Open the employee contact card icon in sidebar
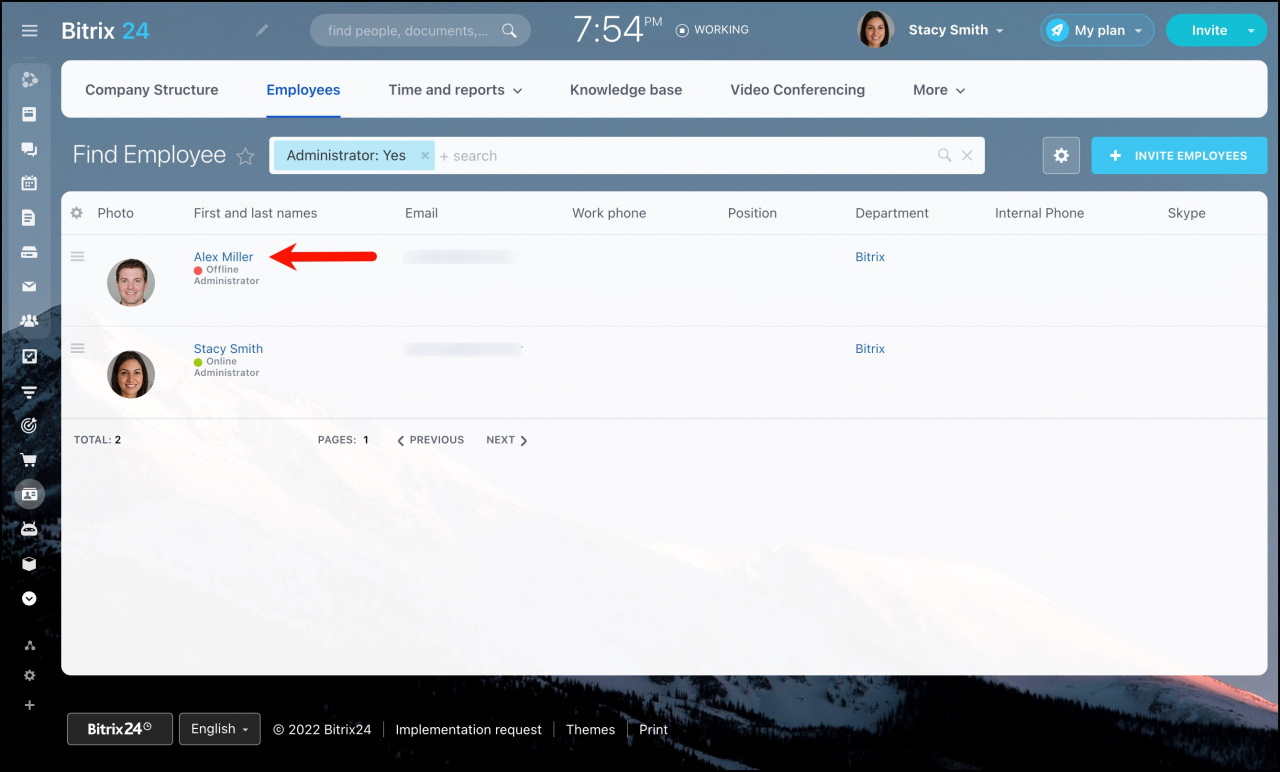1280x772 pixels. pos(29,494)
